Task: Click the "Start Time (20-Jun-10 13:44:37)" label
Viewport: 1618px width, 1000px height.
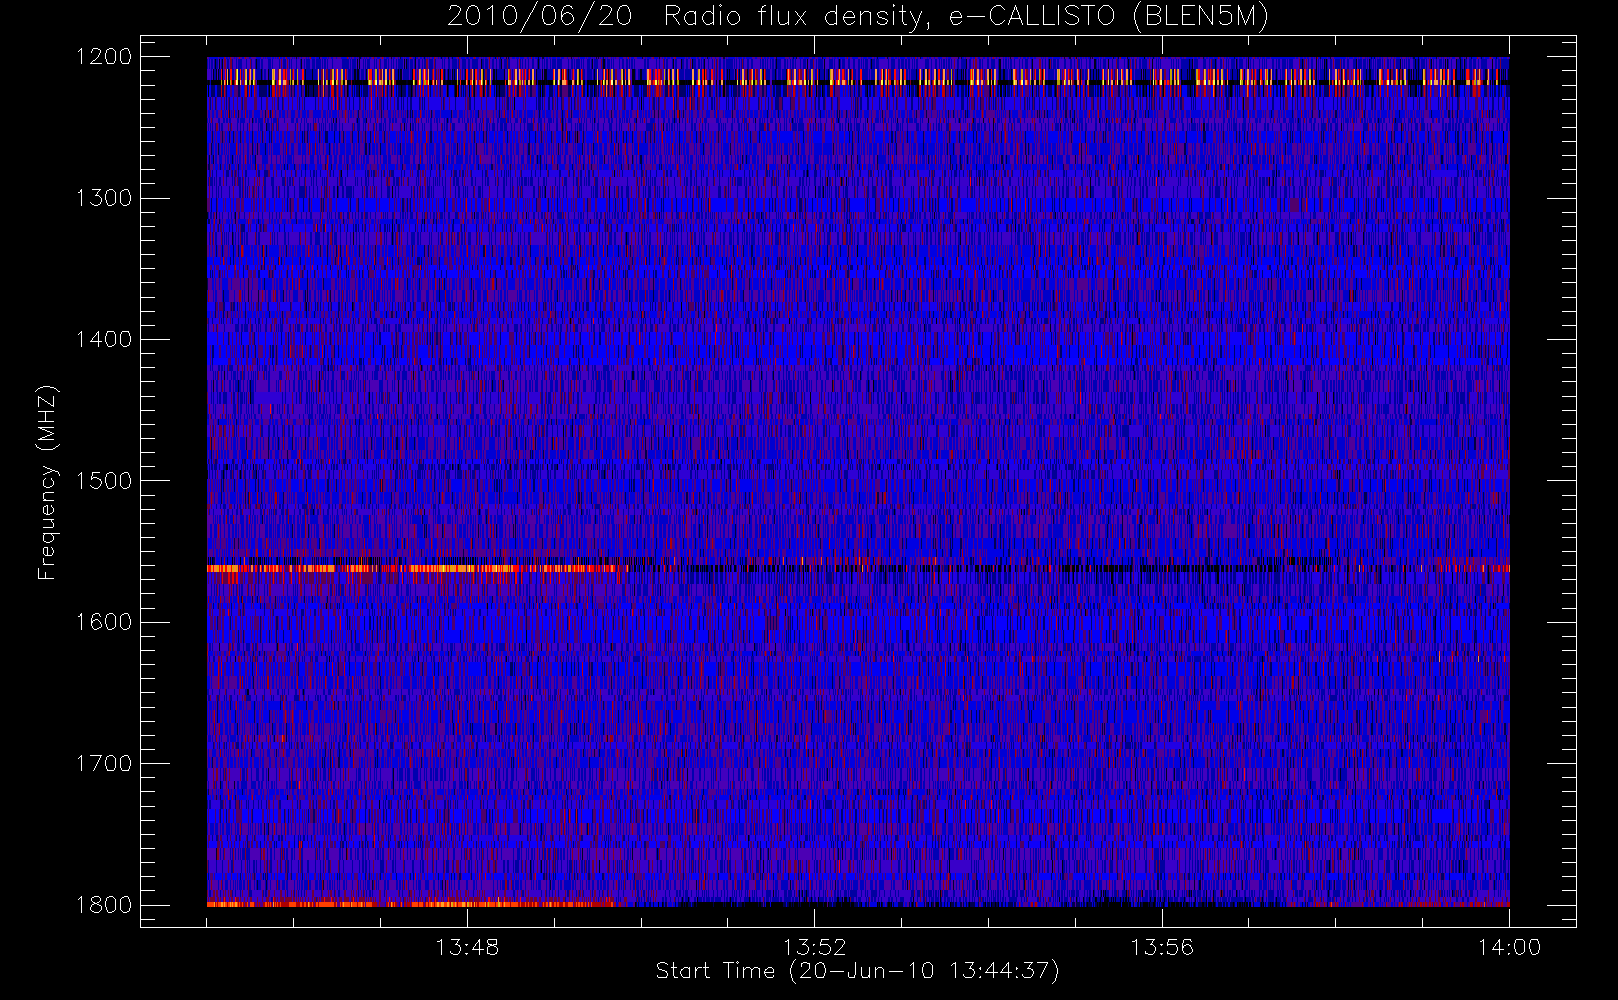Action: 858,971
